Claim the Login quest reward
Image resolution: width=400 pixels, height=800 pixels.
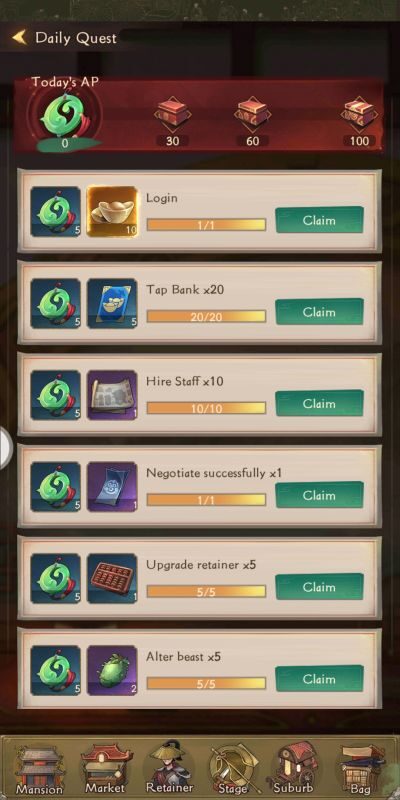click(x=319, y=220)
